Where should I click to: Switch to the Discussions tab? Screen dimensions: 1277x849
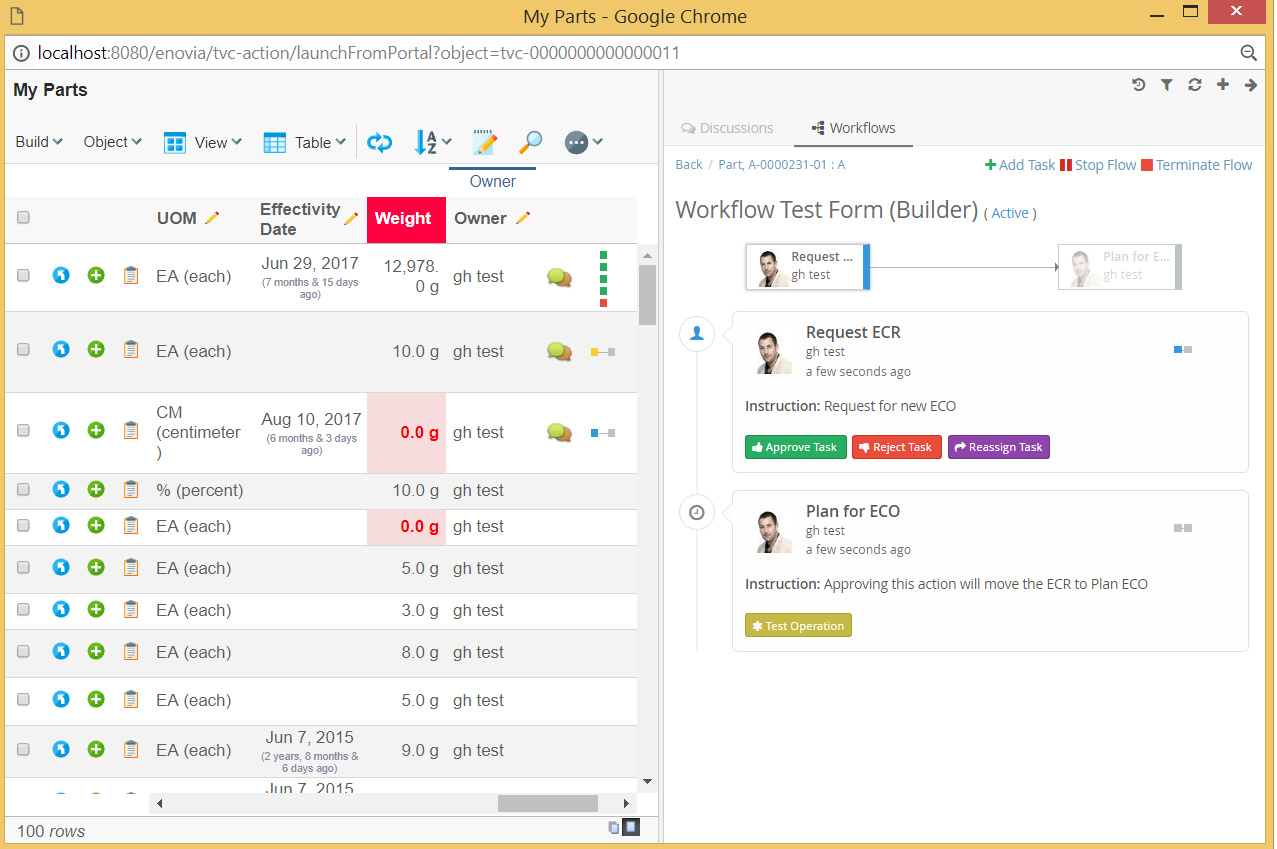(727, 128)
